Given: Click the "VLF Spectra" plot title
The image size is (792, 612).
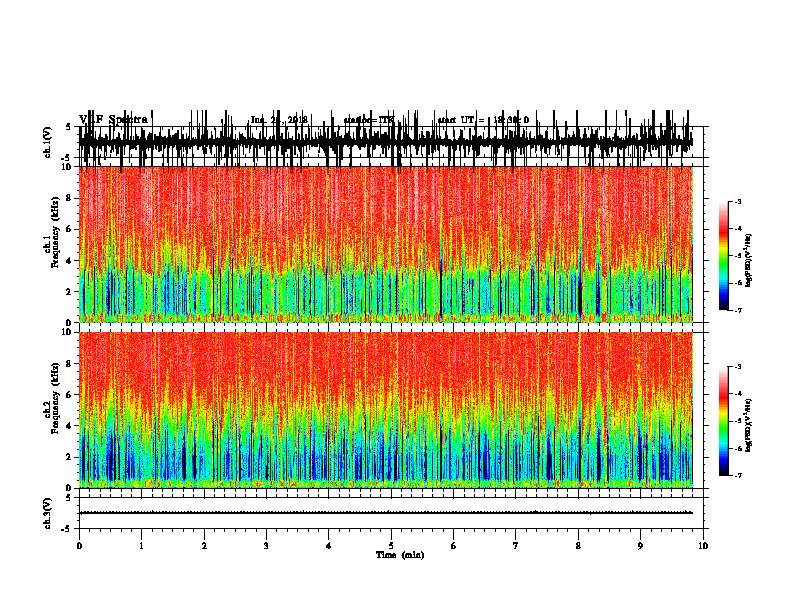Looking at the screenshot, I should [x=113, y=120].
